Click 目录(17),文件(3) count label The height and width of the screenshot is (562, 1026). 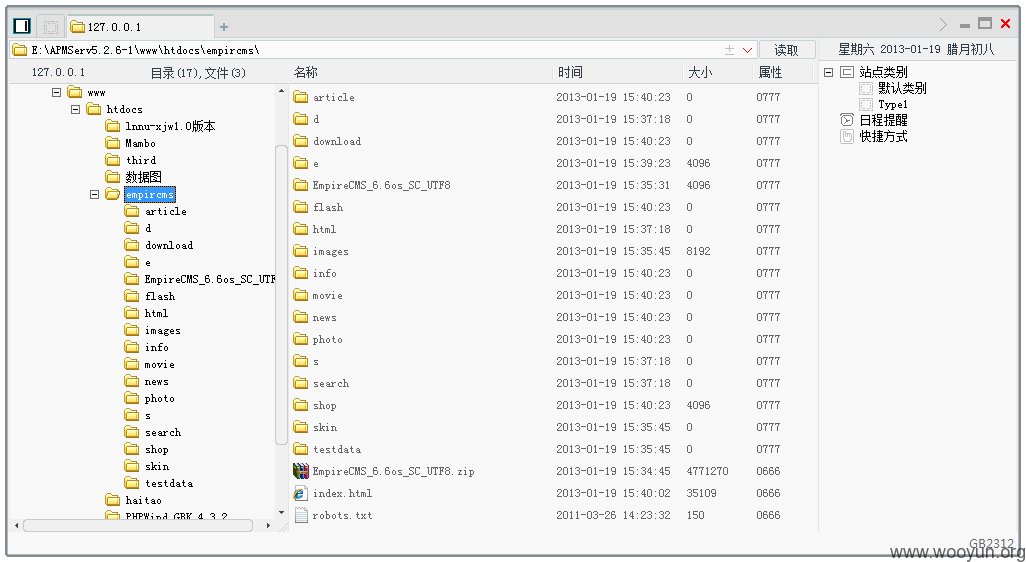tap(198, 73)
